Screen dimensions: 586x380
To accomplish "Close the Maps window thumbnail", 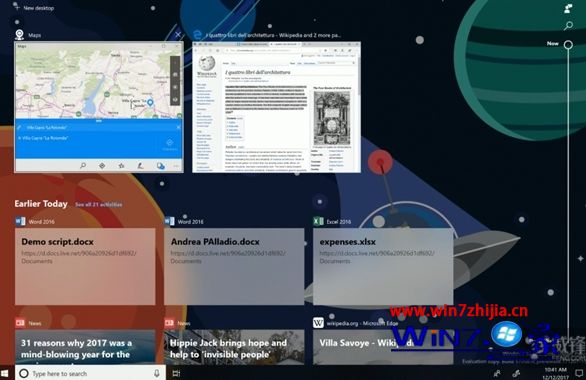I will click(x=178, y=35).
